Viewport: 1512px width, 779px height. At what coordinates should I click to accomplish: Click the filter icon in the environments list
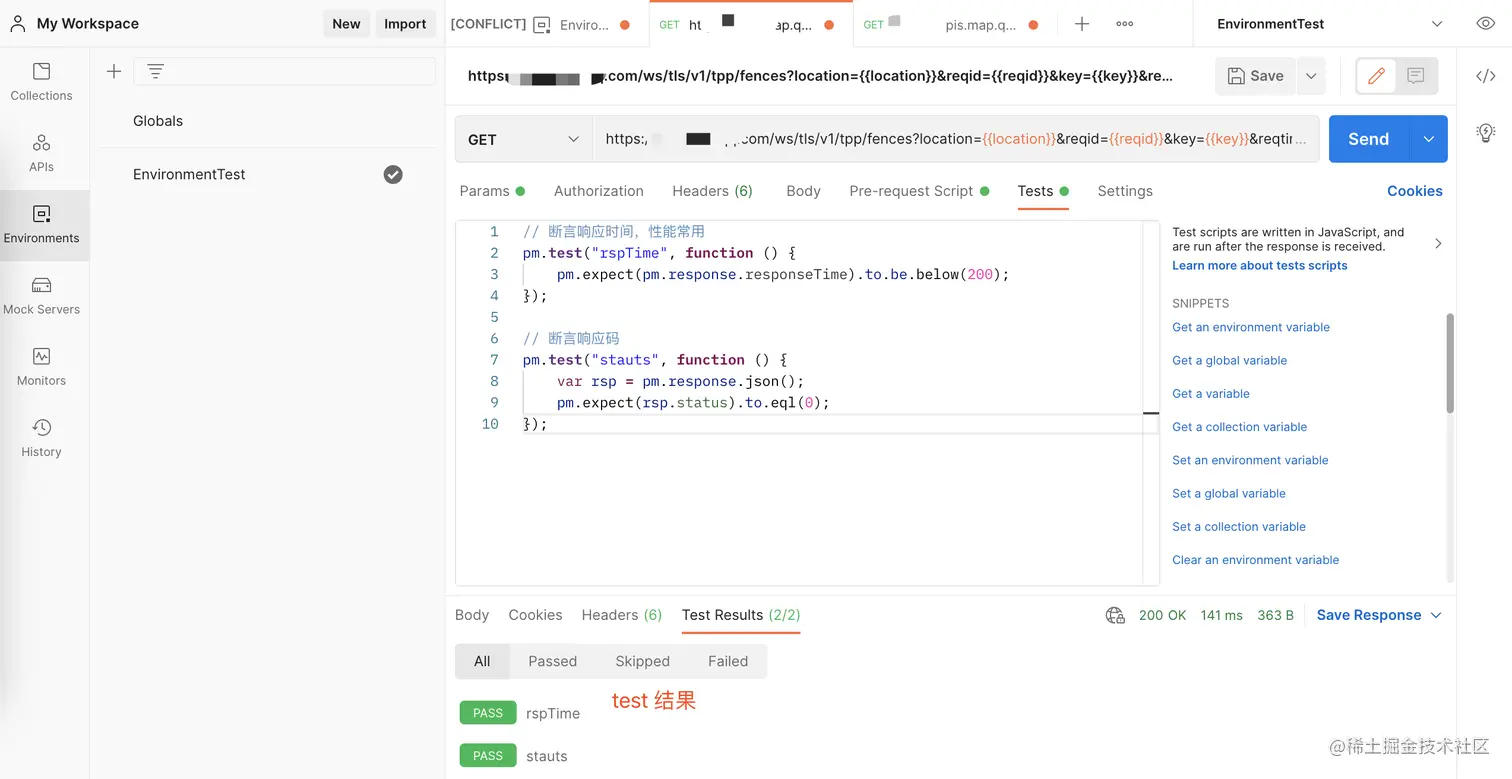click(x=155, y=71)
